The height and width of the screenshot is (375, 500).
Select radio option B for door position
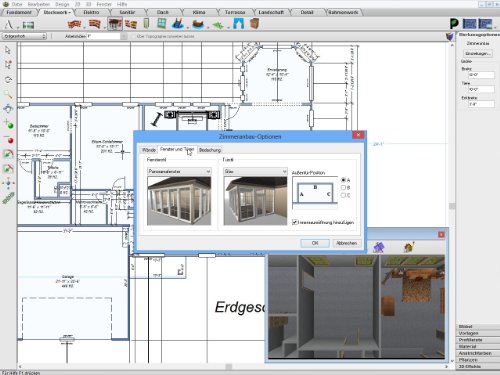(343, 187)
